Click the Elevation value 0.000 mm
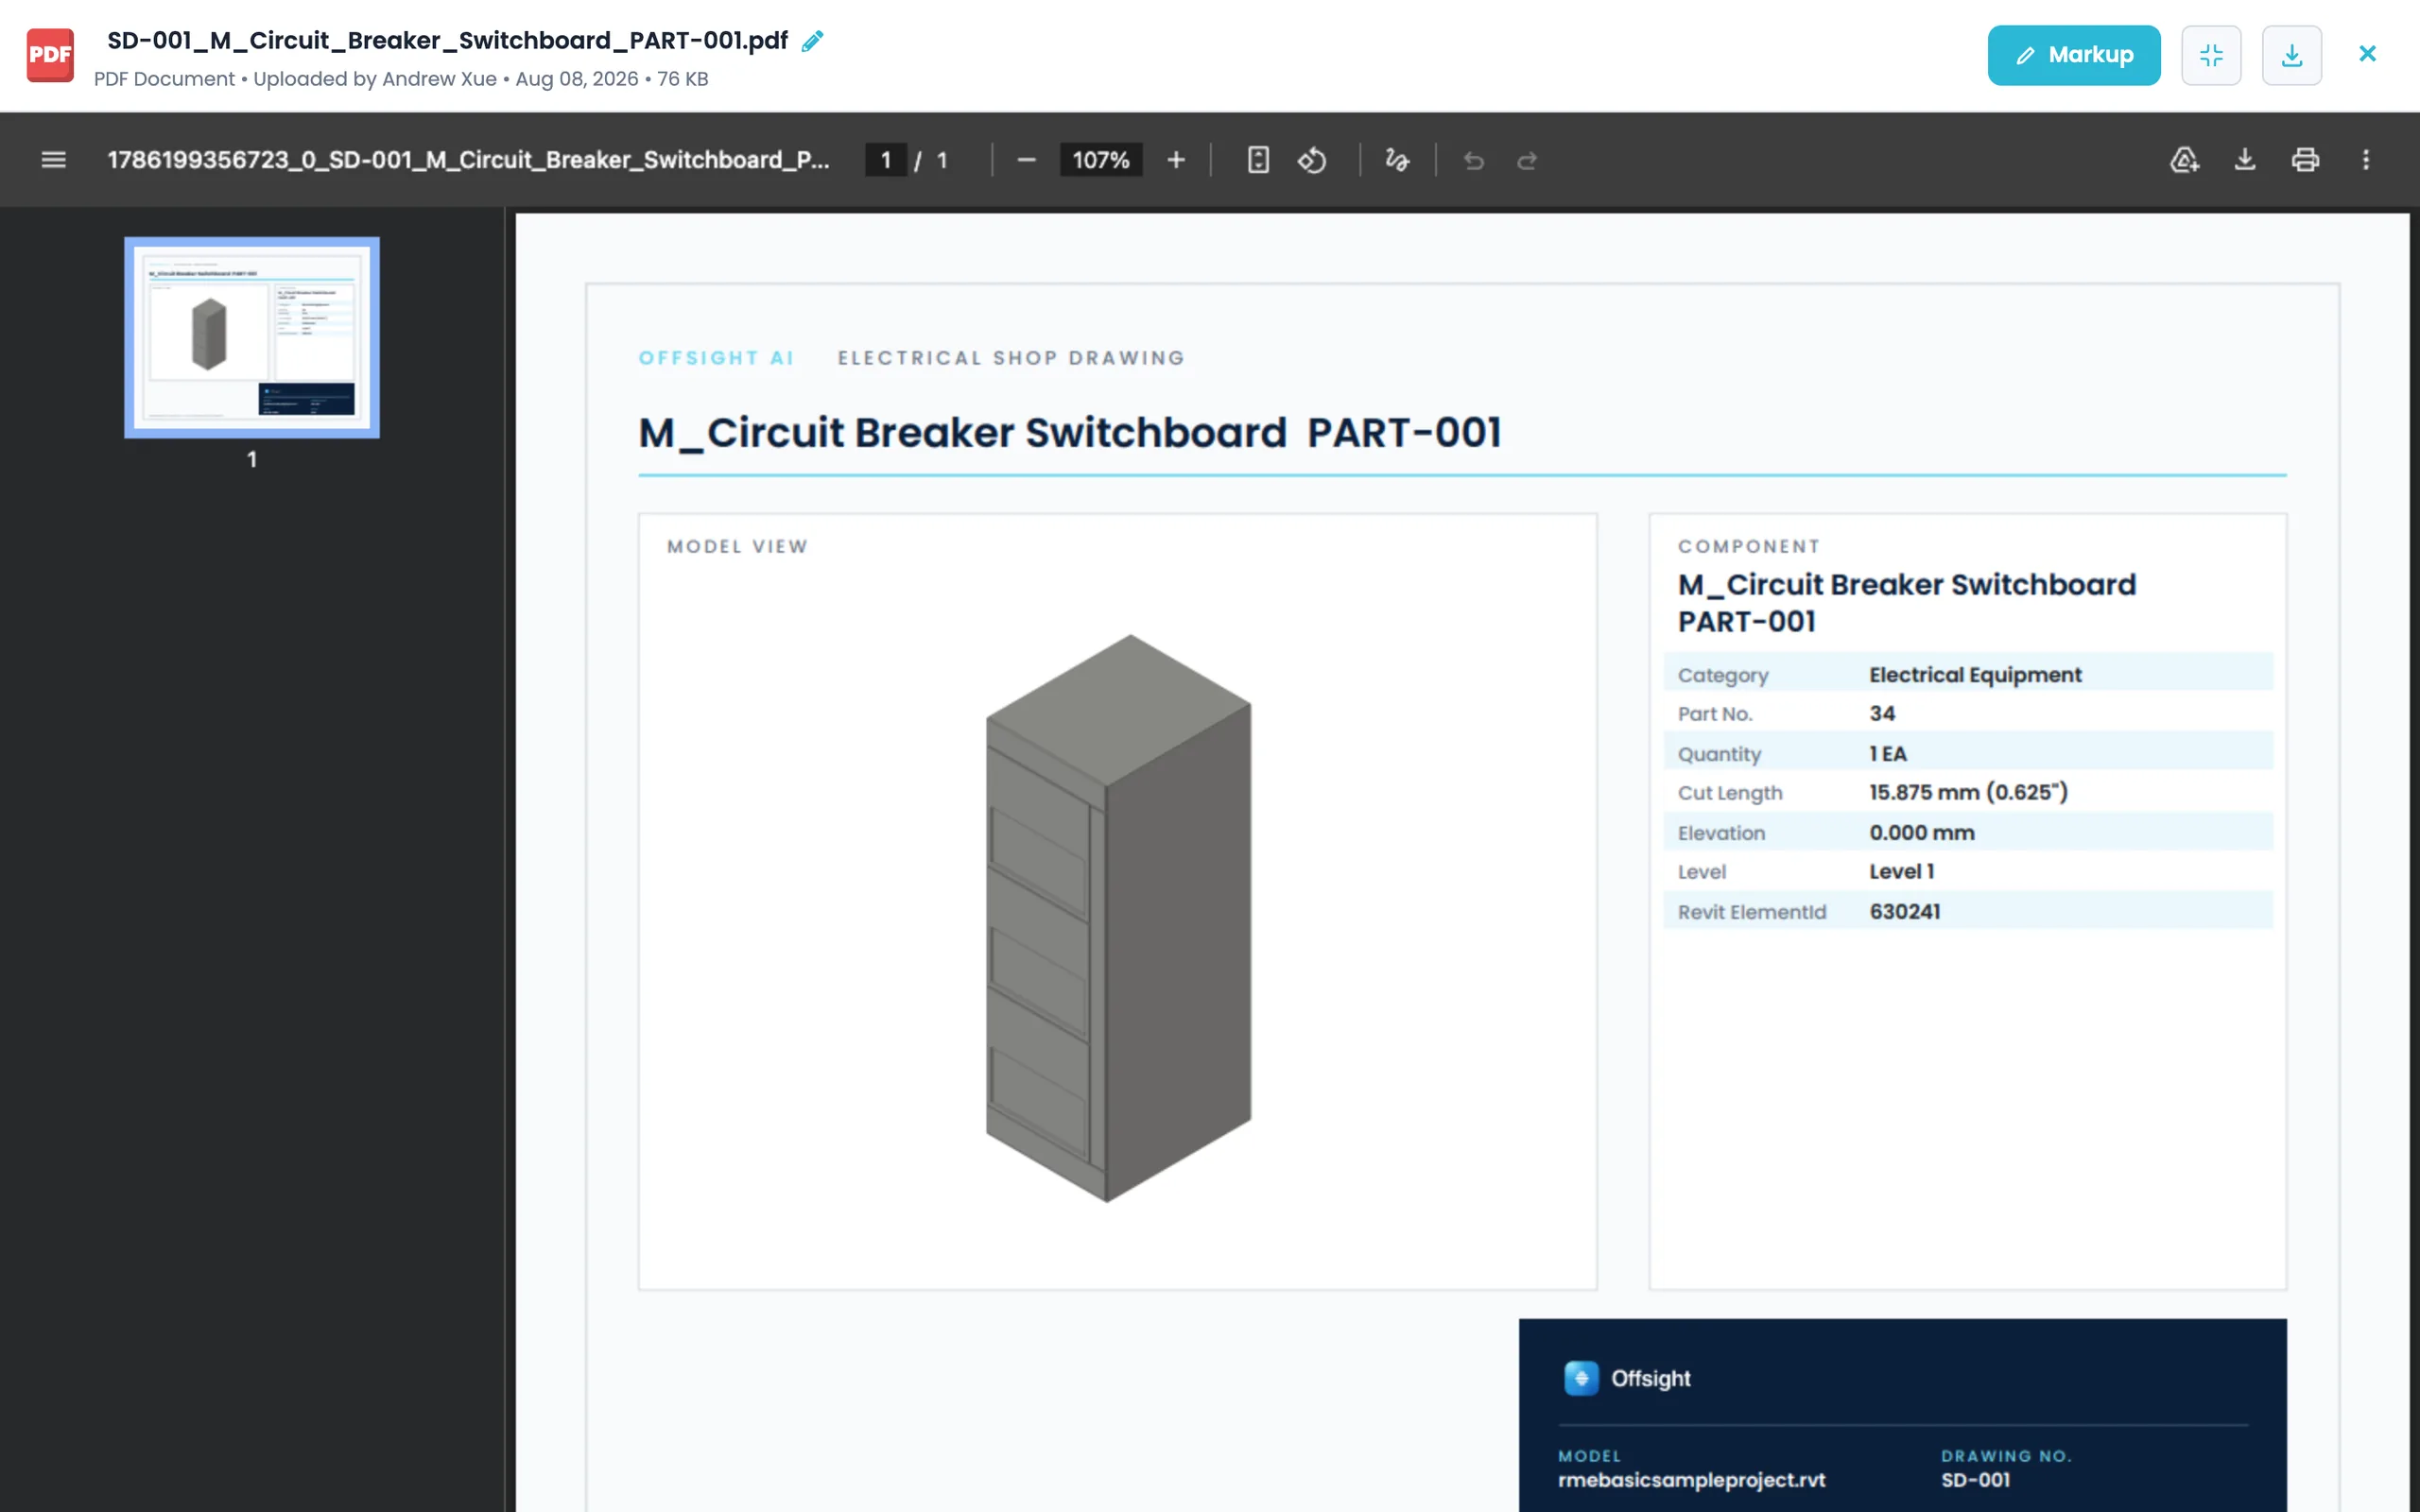Image resolution: width=2420 pixels, height=1512 pixels. 1922,833
